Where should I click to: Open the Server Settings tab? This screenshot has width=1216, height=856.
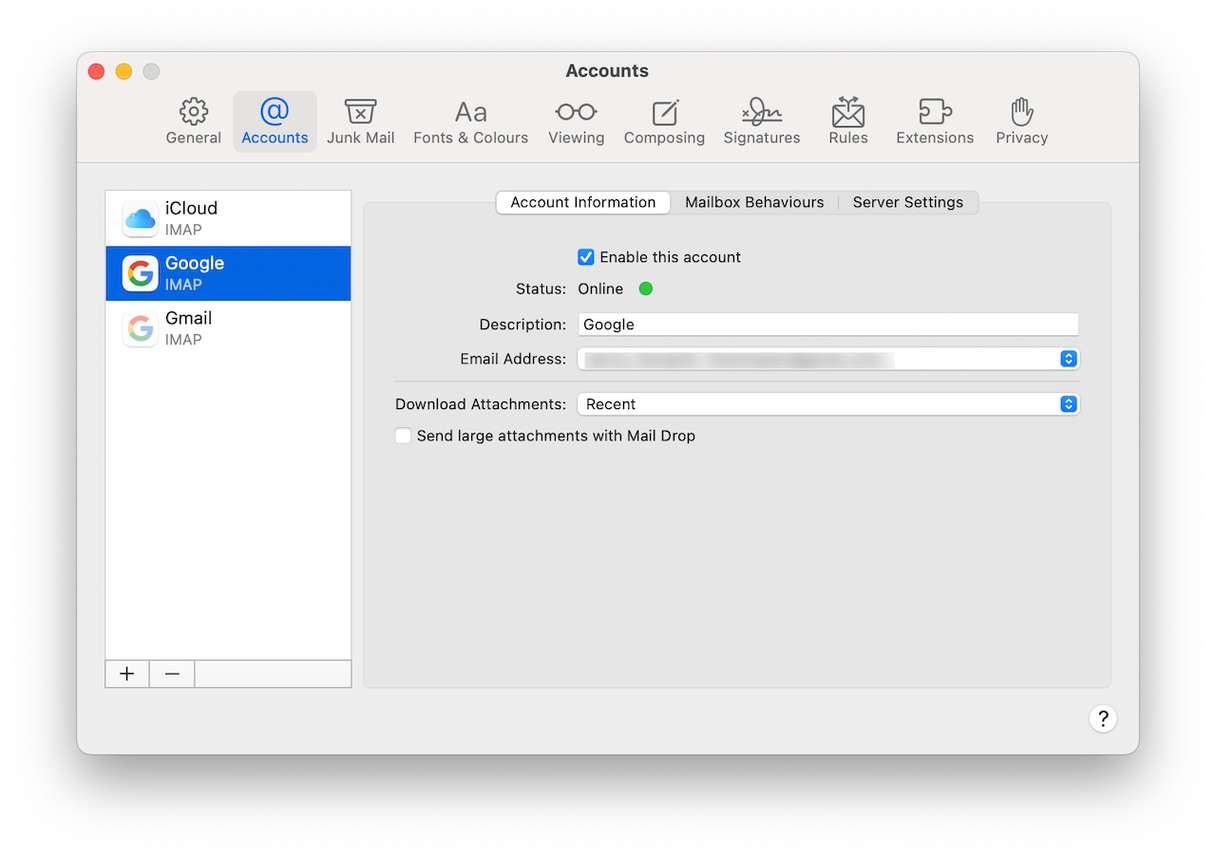(908, 202)
